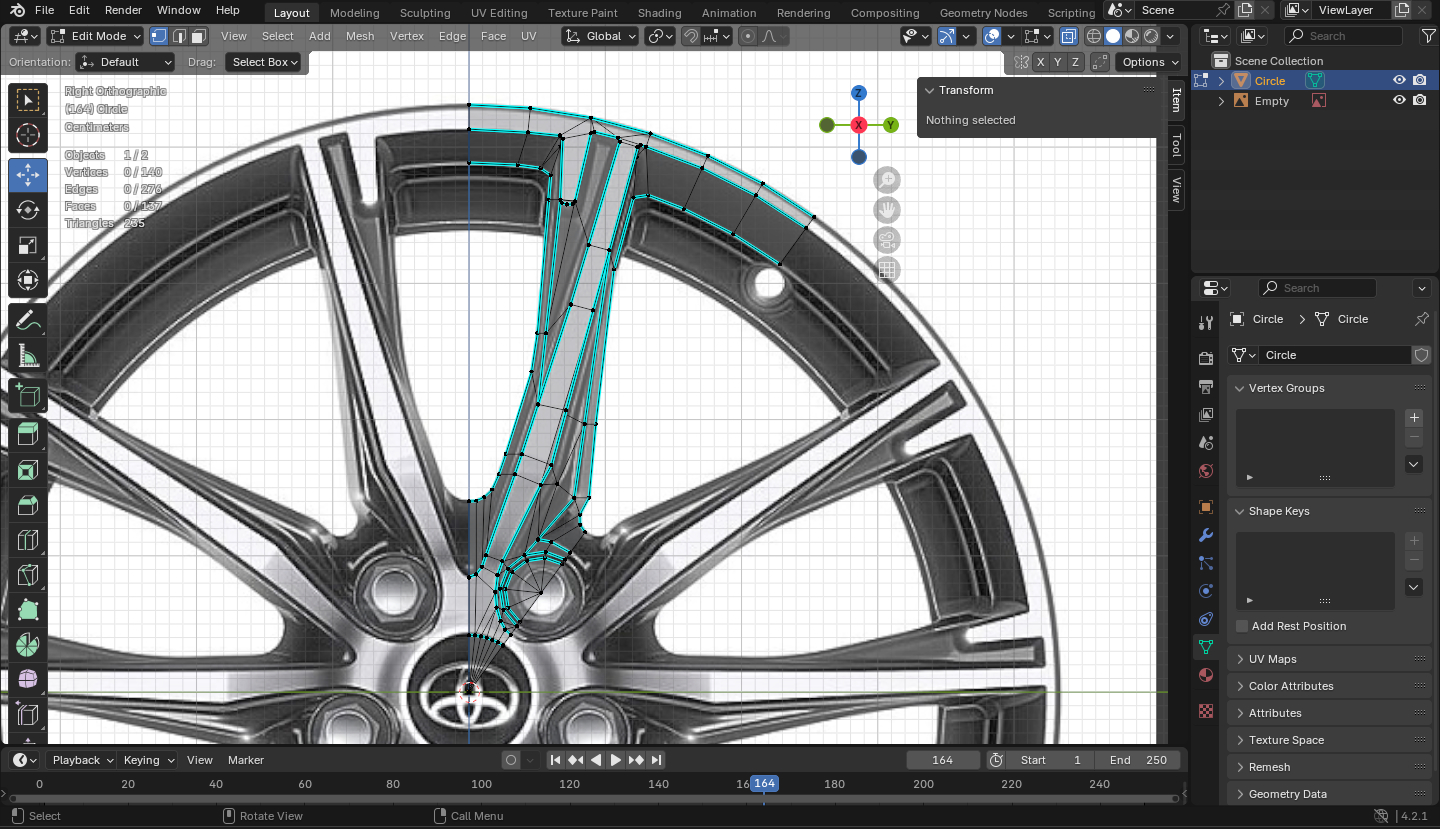The width and height of the screenshot is (1440, 829).
Task: Open the Tool tab in sidebar
Action: tap(1177, 145)
